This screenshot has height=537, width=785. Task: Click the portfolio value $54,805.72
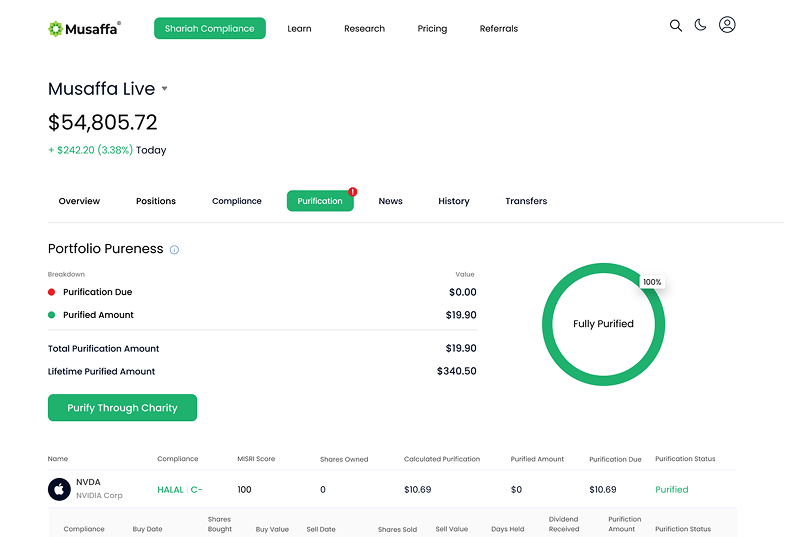coord(103,122)
